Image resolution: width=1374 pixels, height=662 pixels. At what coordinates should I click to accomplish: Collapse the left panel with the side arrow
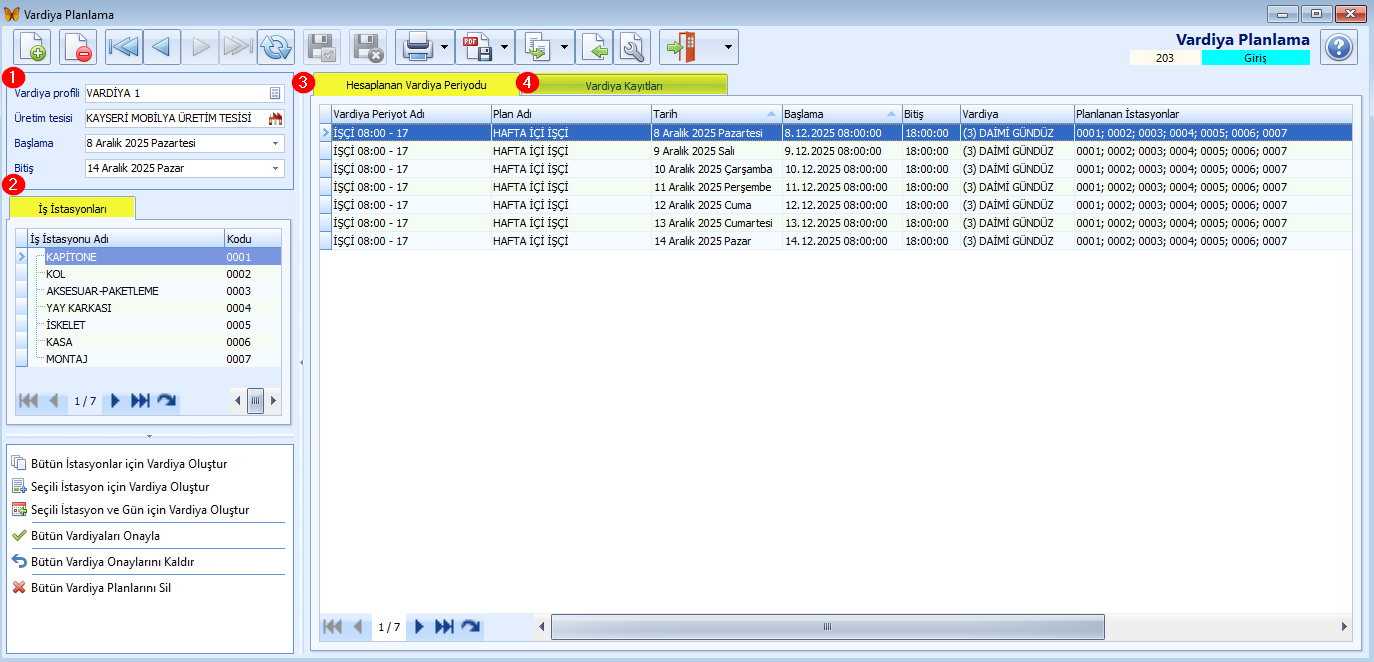point(302,363)
